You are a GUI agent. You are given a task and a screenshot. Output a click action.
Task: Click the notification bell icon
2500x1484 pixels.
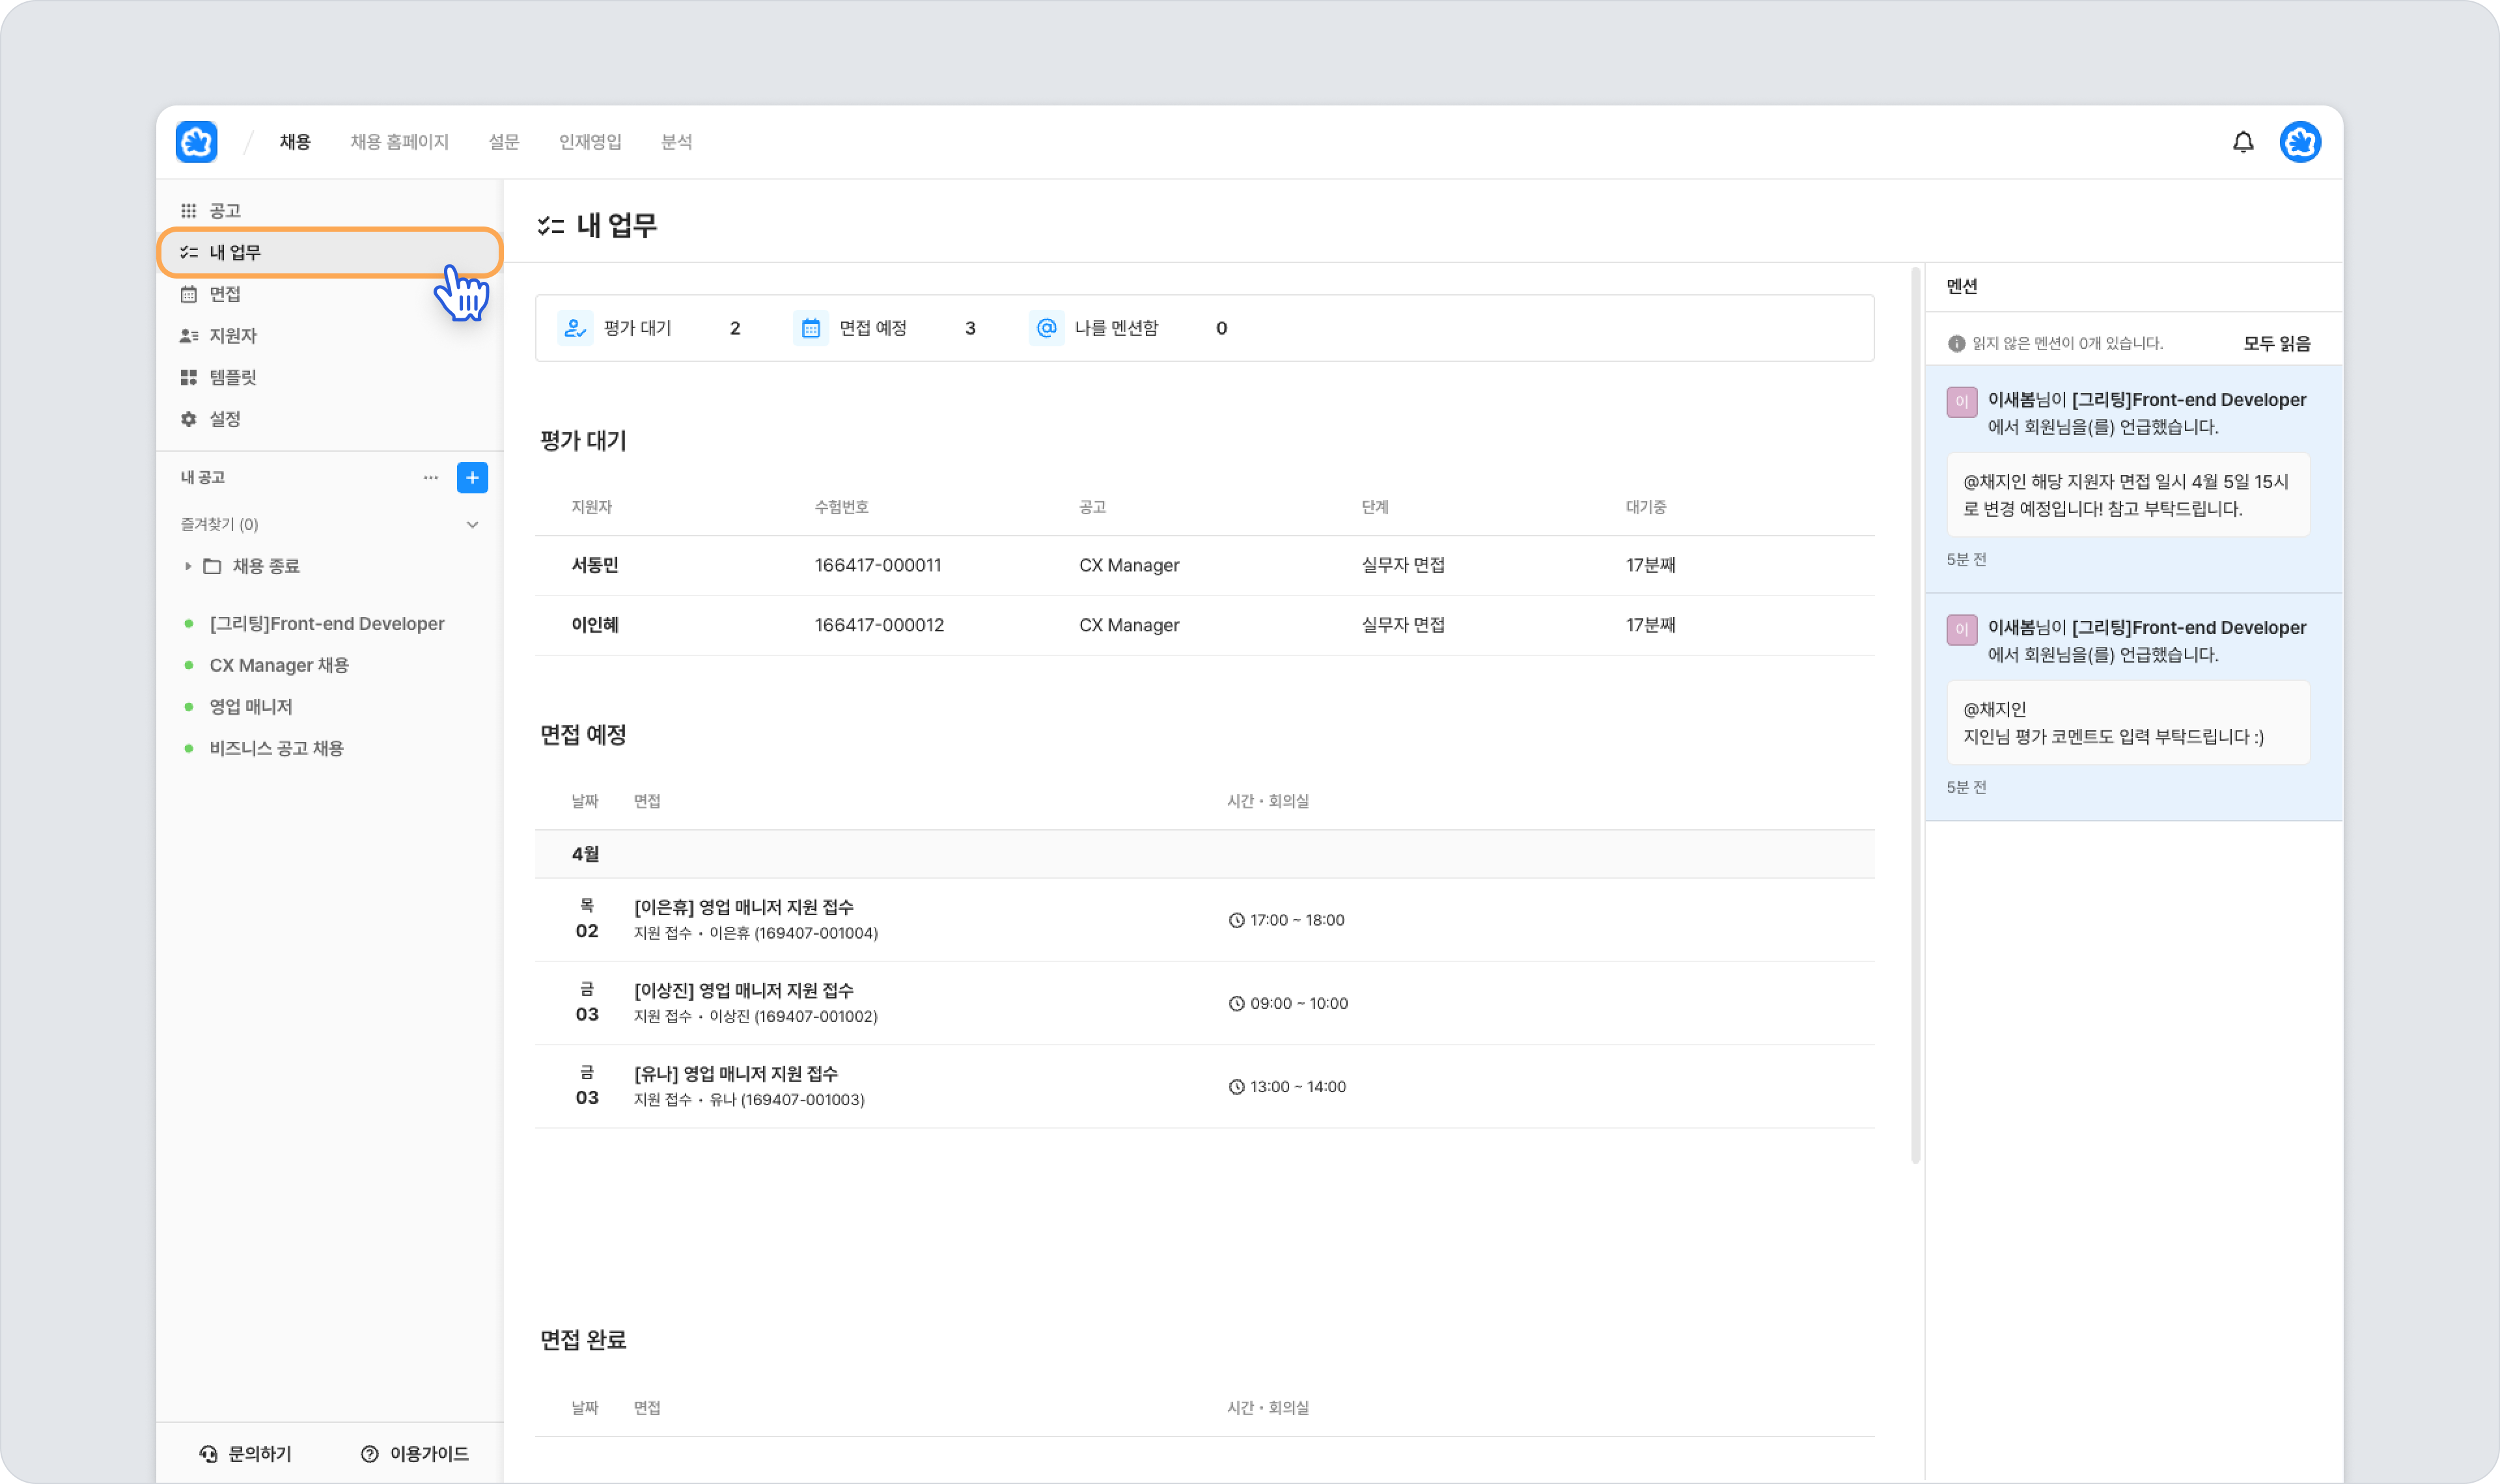click(2243, 142)
